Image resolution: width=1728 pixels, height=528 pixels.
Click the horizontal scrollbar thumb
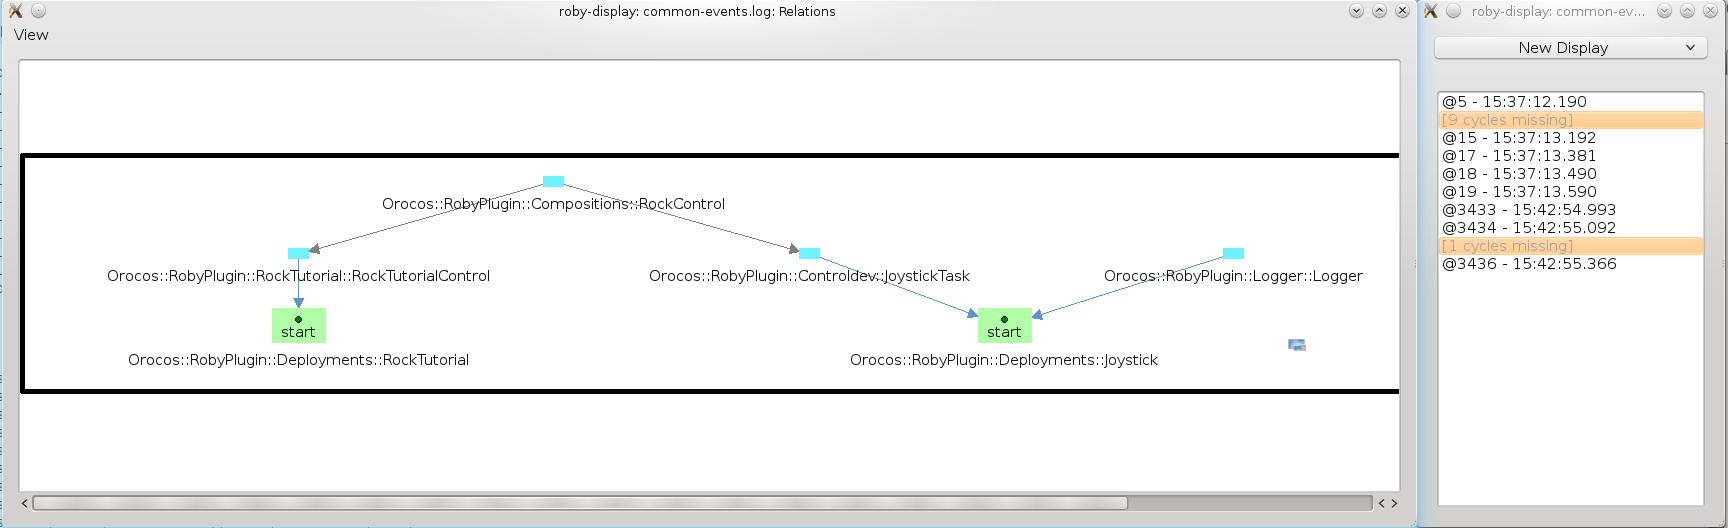click(580, 503)
